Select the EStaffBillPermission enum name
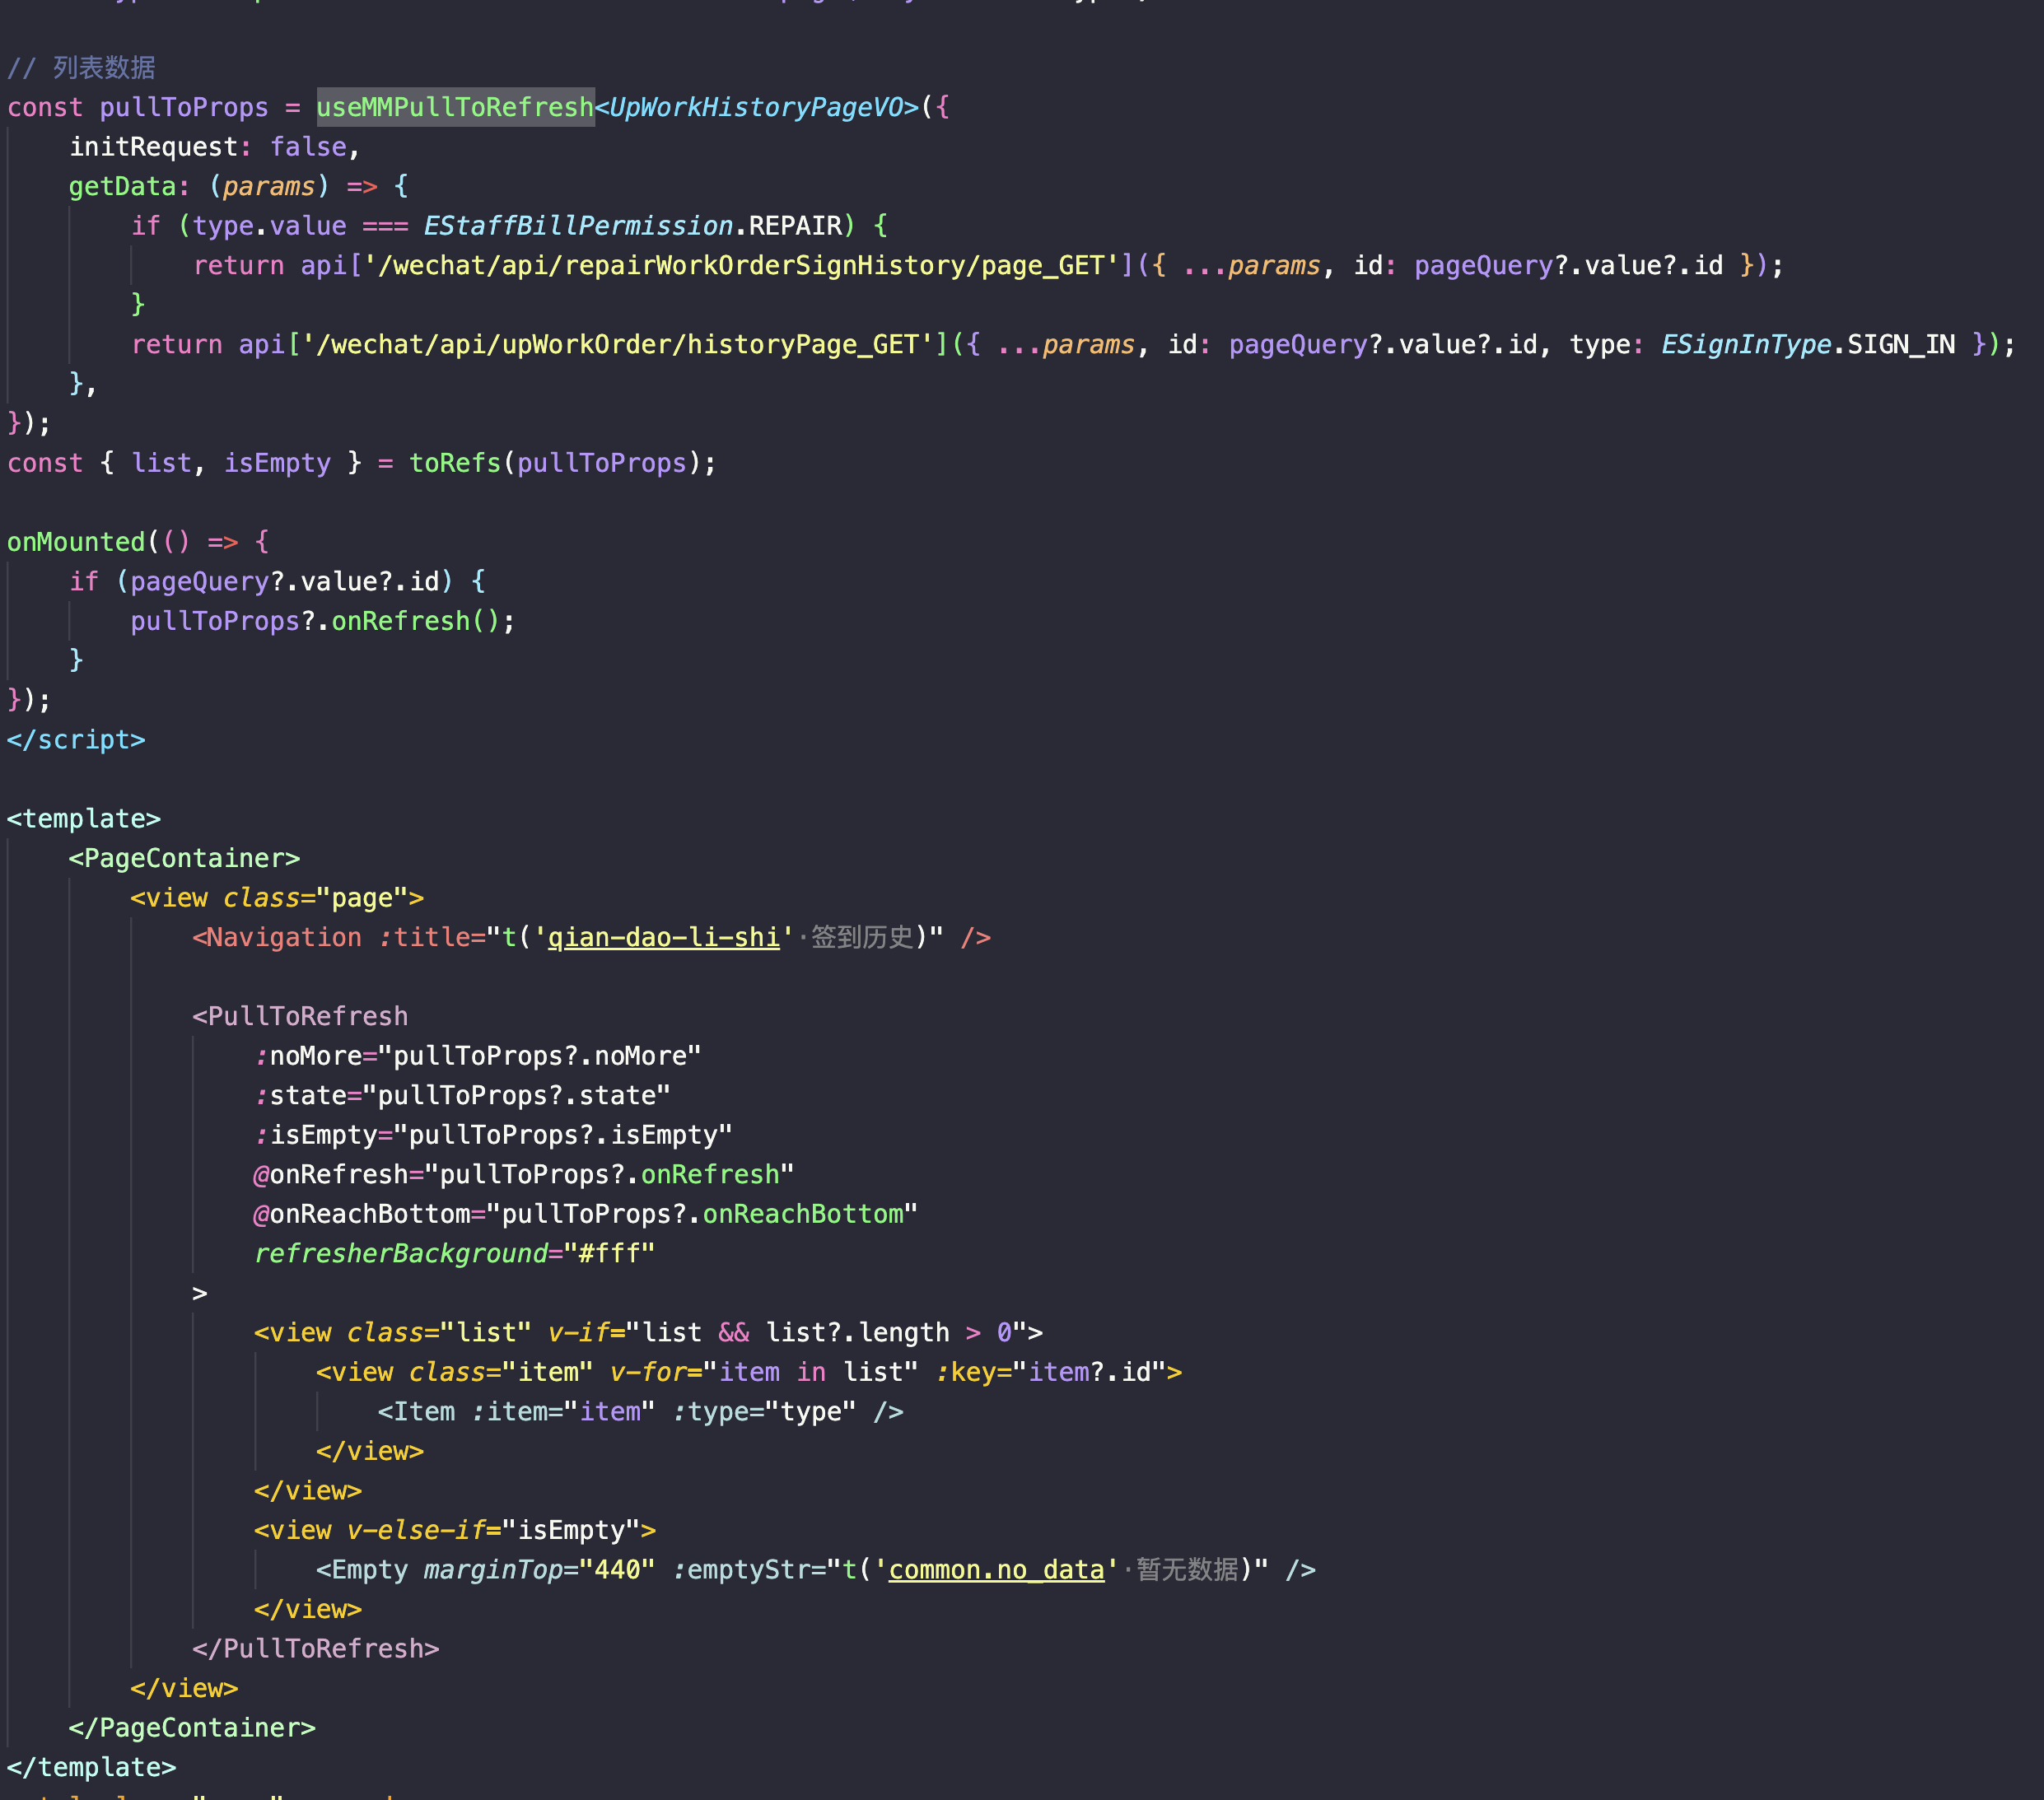Viewport: 2044px width, 1800px height. pos(579,226)
